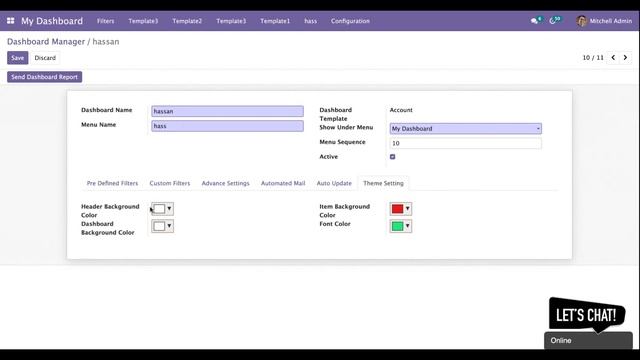Expand Header Background Color picker arrow
Image resolution: width=640 pixels, height=360 pixels.
tap(169, 209)
